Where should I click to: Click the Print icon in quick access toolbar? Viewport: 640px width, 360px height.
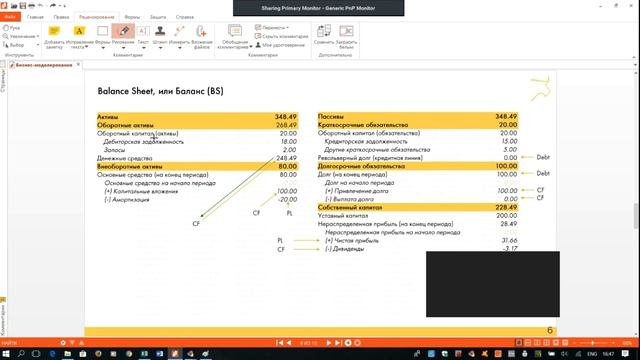31,6
